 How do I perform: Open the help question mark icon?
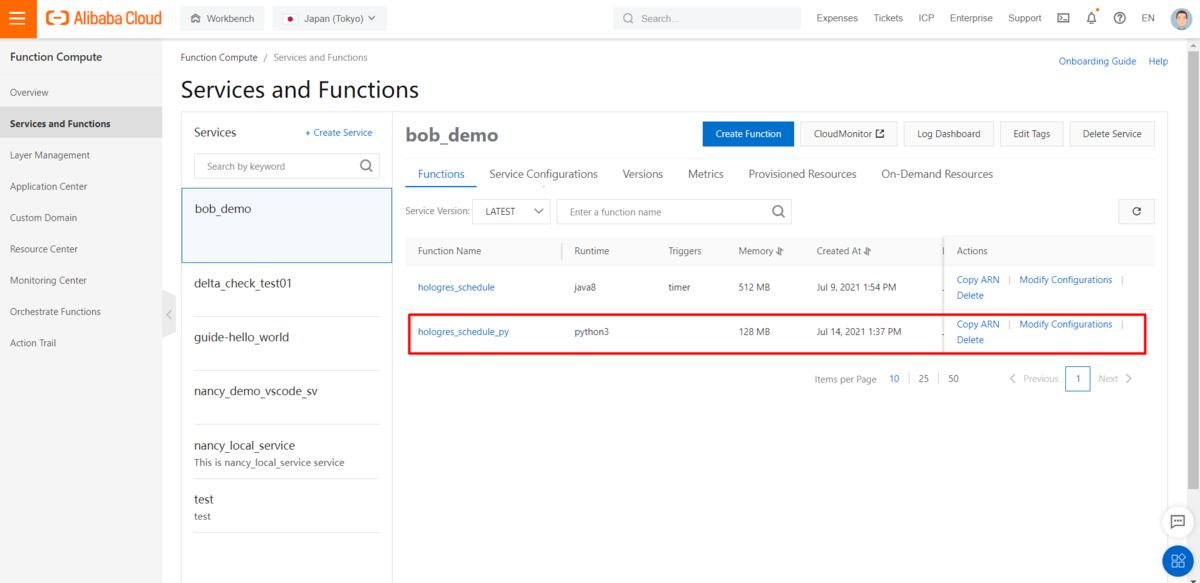[x=1119, y=18]
